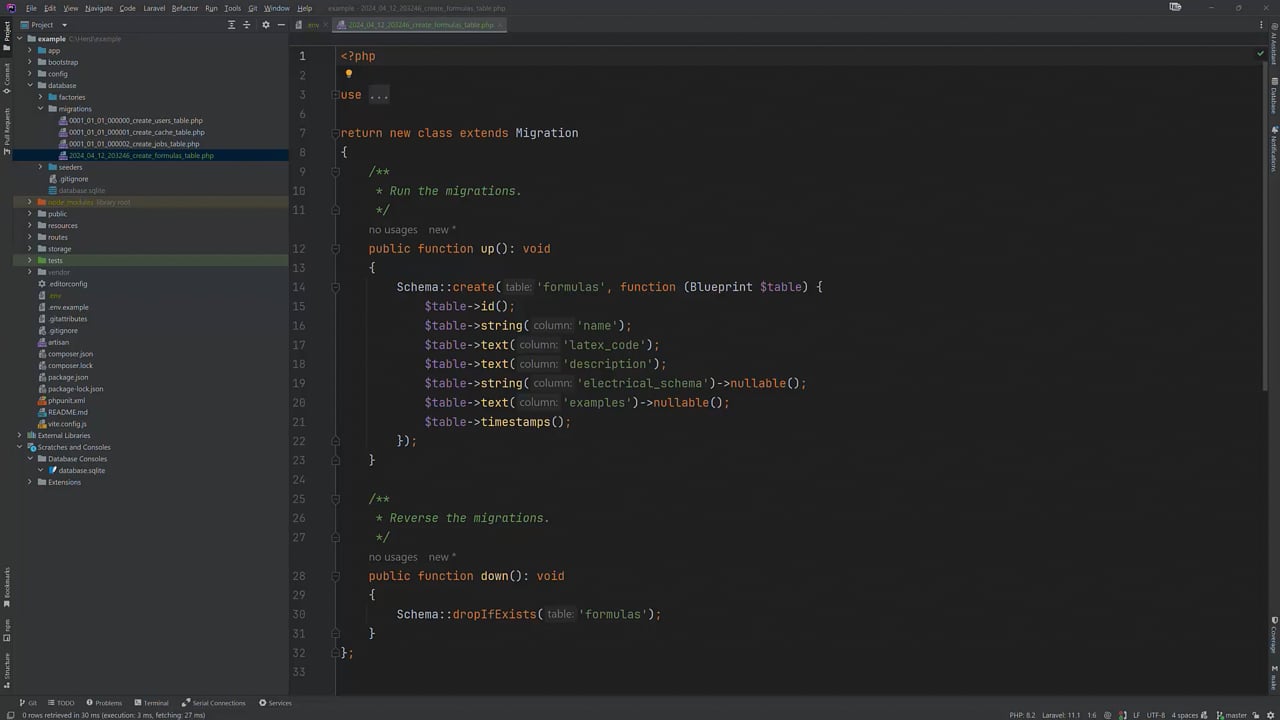Select 0001_01_01_000000_create_users_table.php file
Image resolution: width=1280 pixels, height=720 pixels.
click(x=135, y=120)
